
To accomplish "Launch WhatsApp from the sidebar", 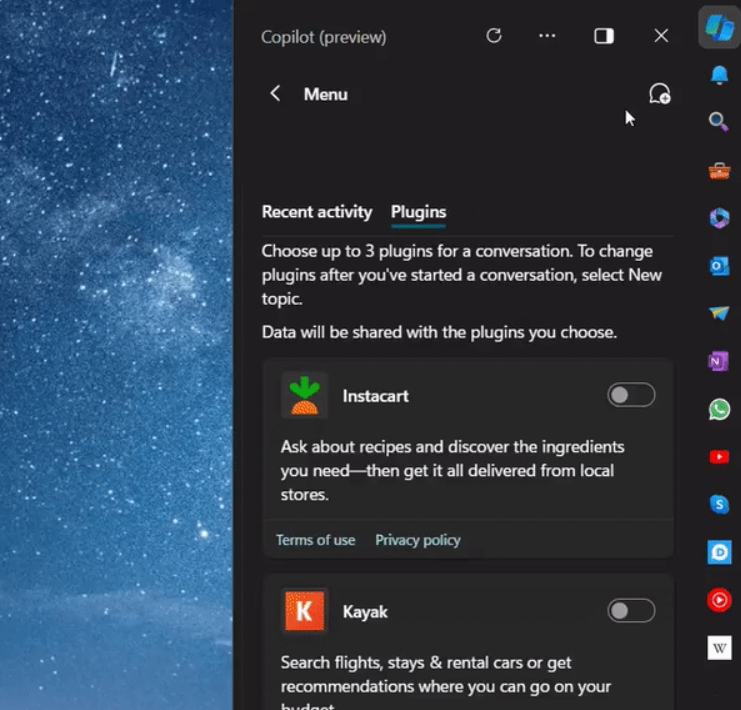I will click(x=719, y=409).
